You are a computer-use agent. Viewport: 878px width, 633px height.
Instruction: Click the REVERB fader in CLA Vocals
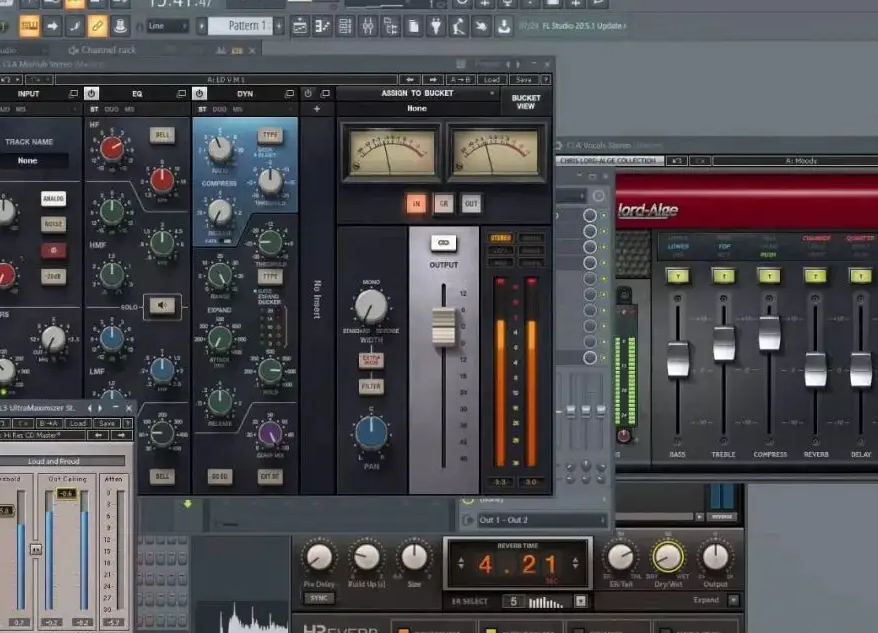(815, 369)
